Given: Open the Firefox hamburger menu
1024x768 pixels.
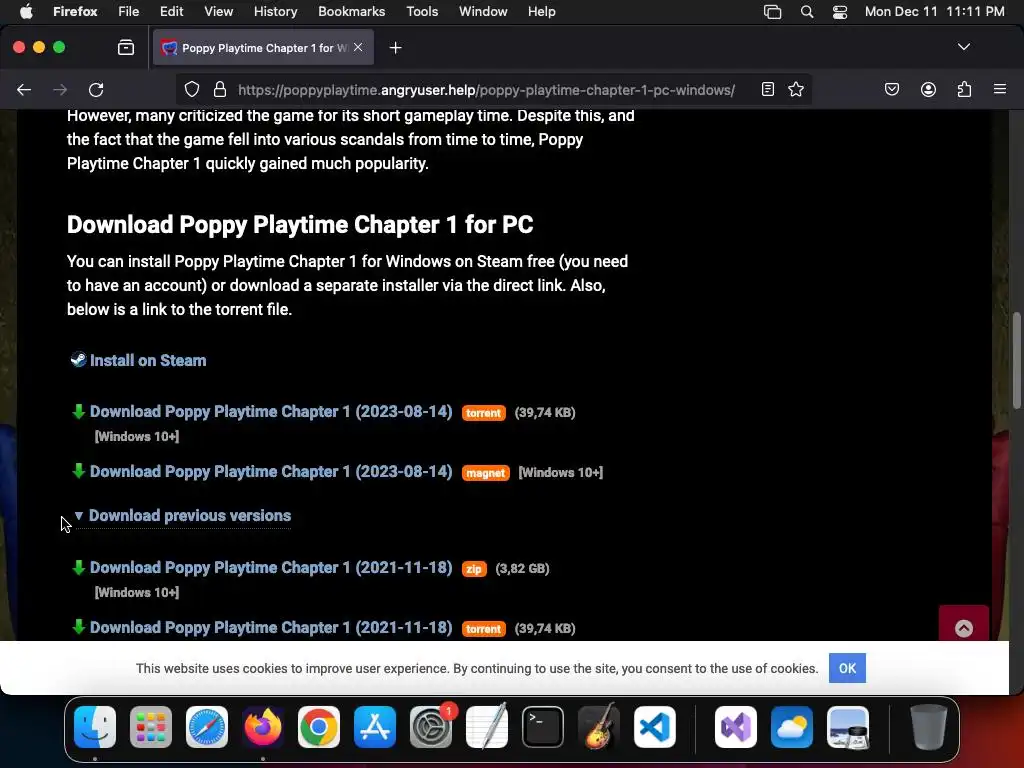Looking at the screenshot, I should pyautogui.click(x=1000, y=89).
